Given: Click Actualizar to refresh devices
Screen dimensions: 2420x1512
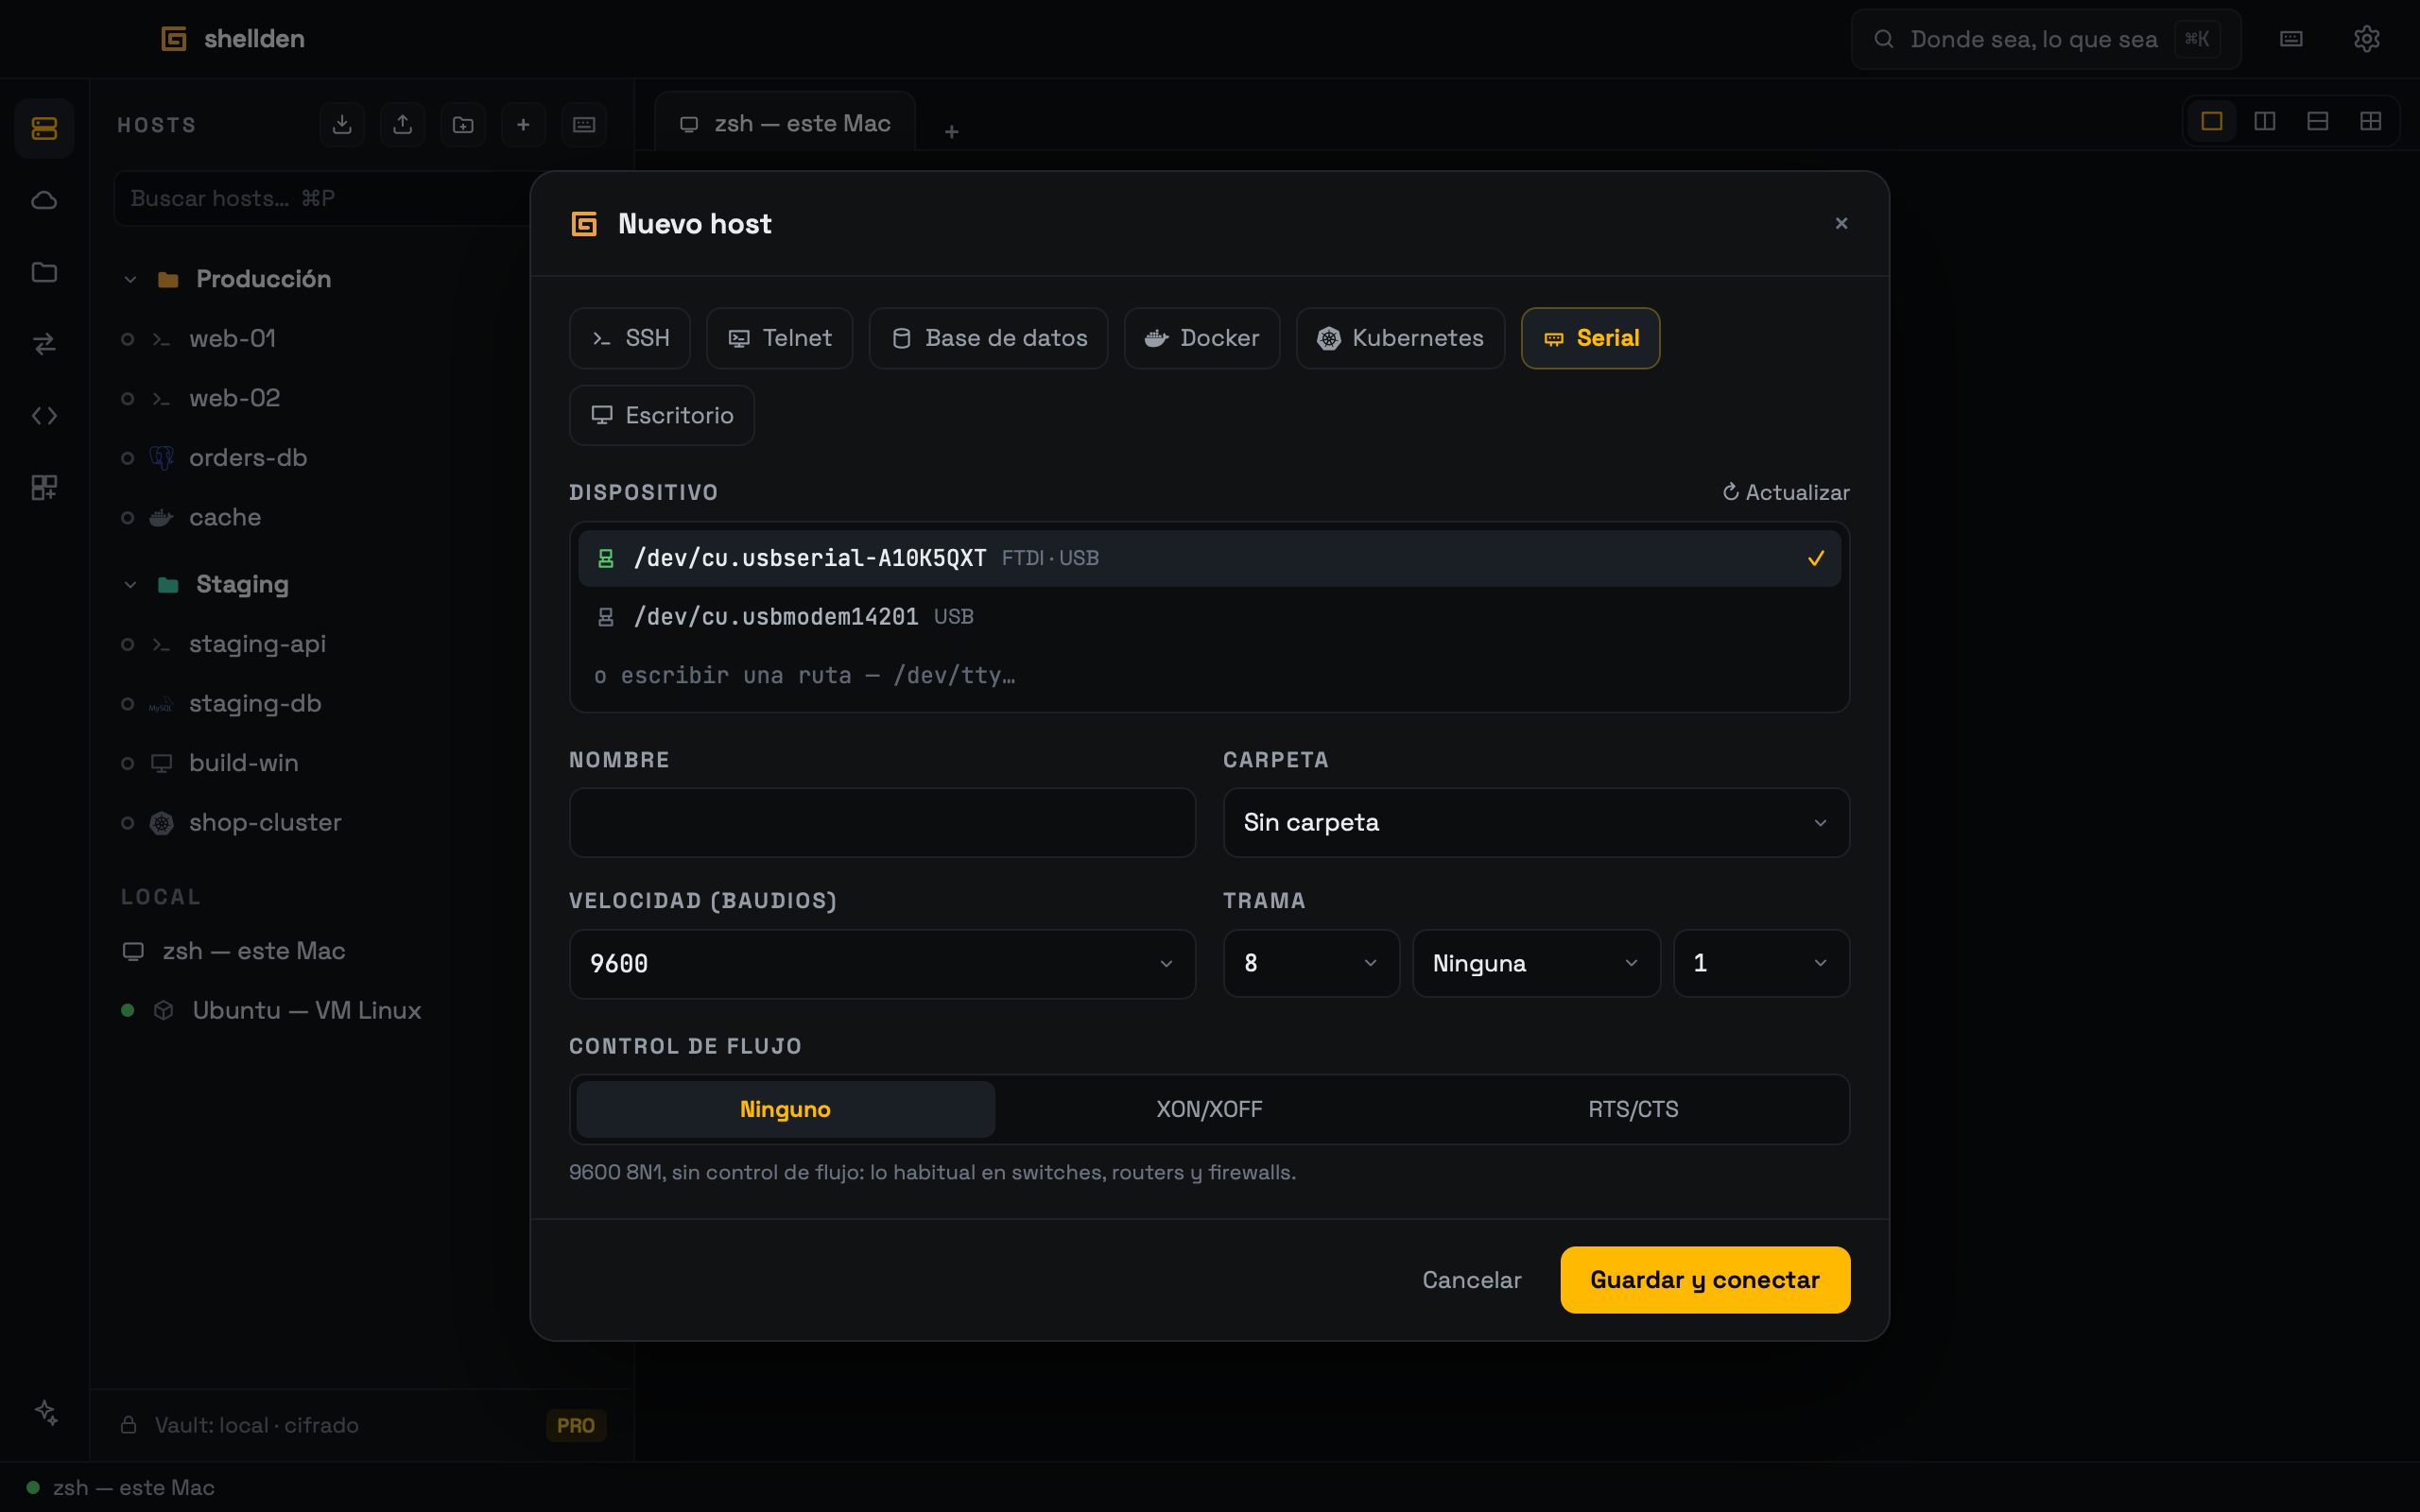Looking at the screenshot, I should [1786, 492].
